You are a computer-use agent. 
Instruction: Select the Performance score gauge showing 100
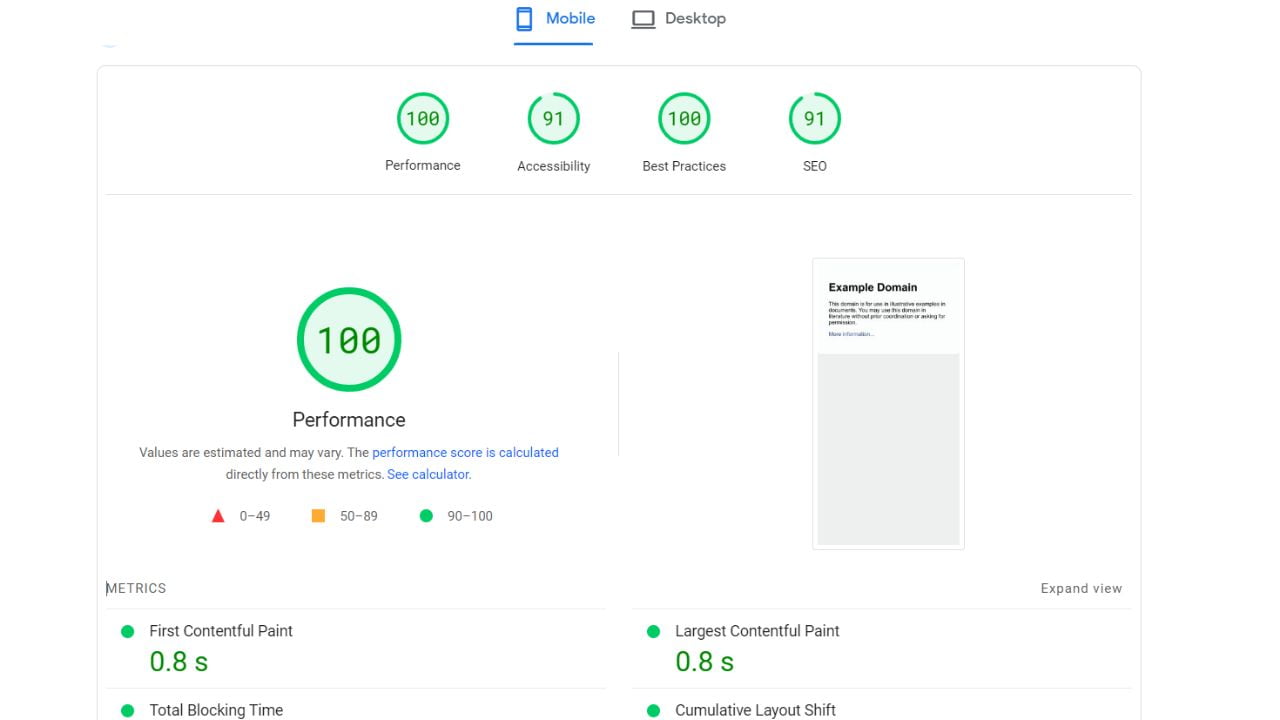423,117
